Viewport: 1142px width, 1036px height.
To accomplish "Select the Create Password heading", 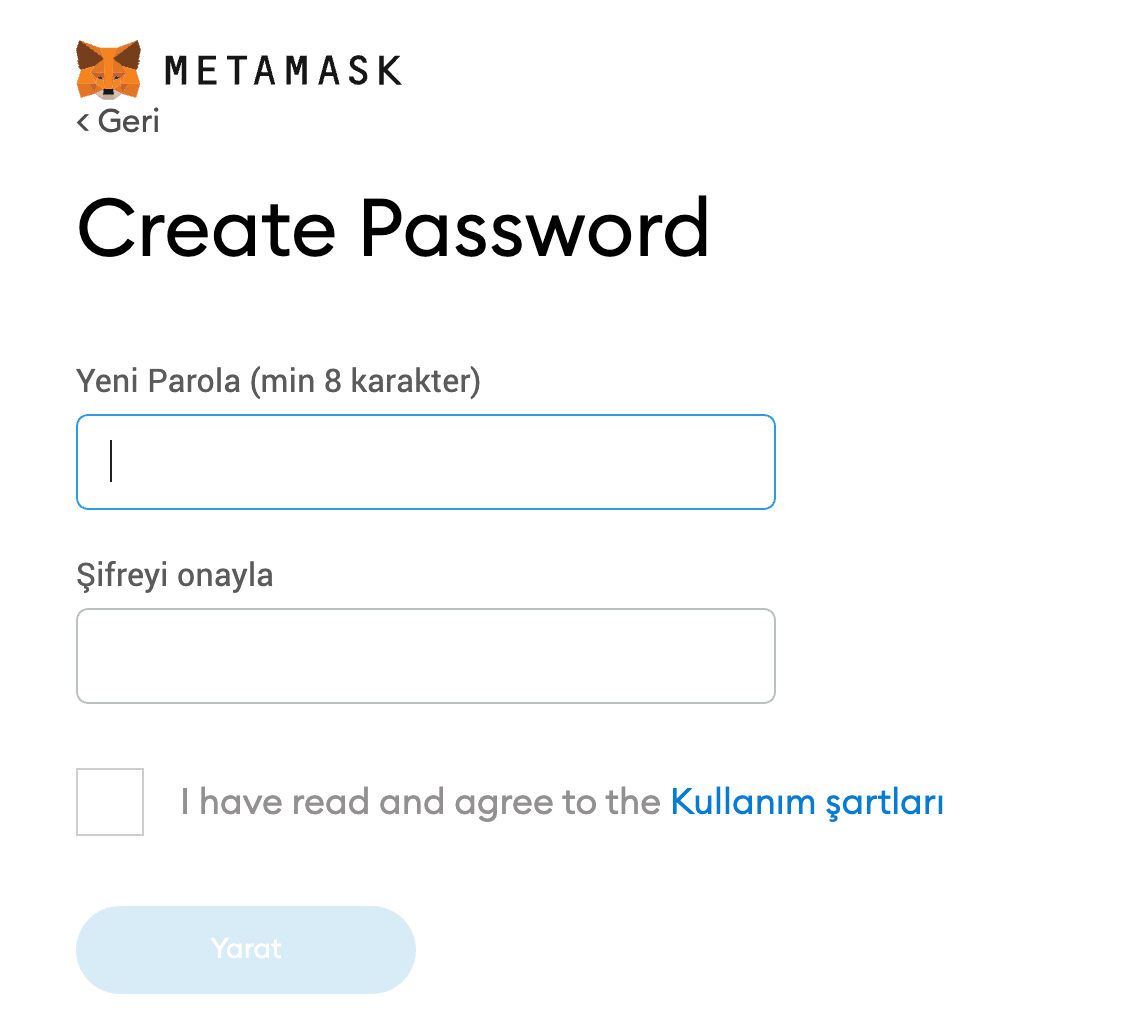I will pos(393,229).
